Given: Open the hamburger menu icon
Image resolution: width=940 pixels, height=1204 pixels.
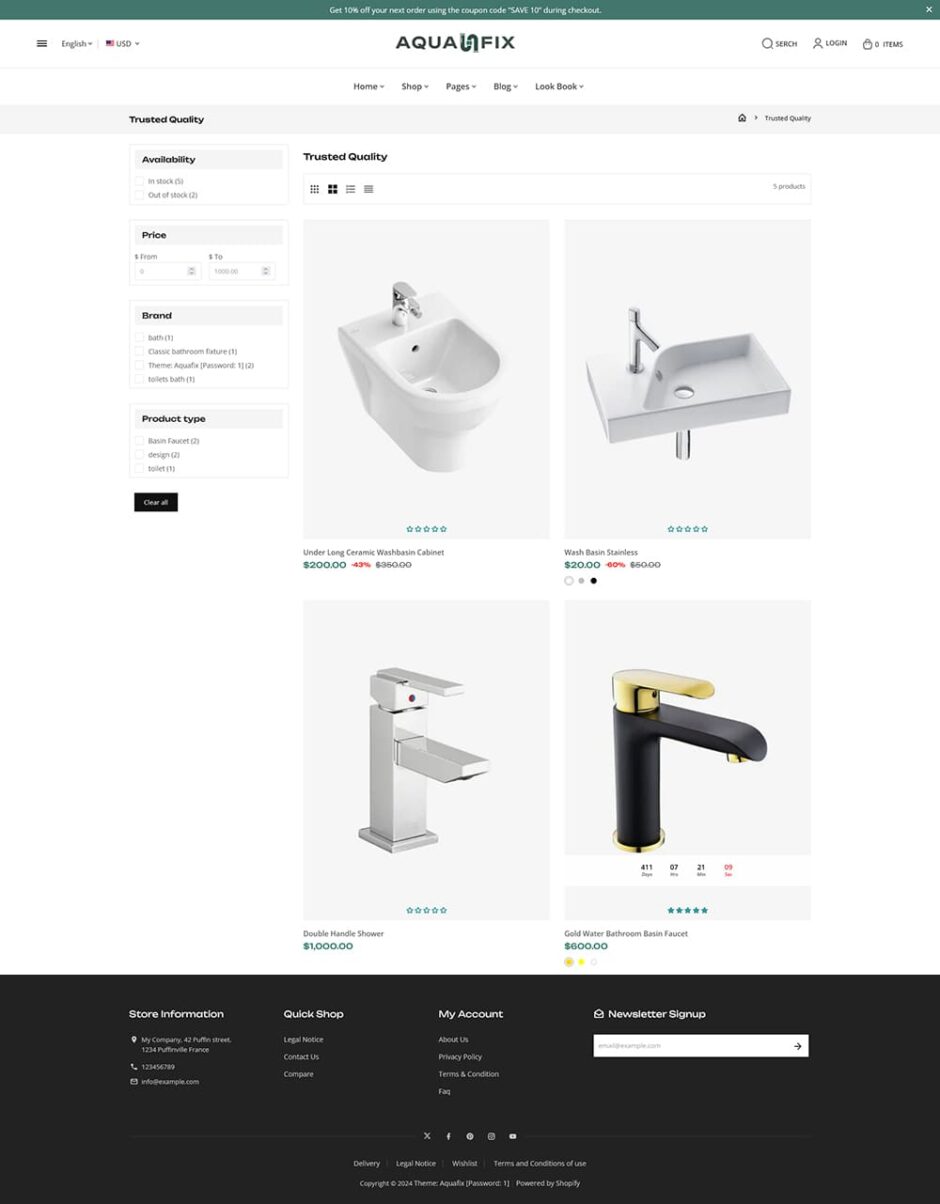Looking at the screenshot, I should pyautogui.click(x=42, y=43).
